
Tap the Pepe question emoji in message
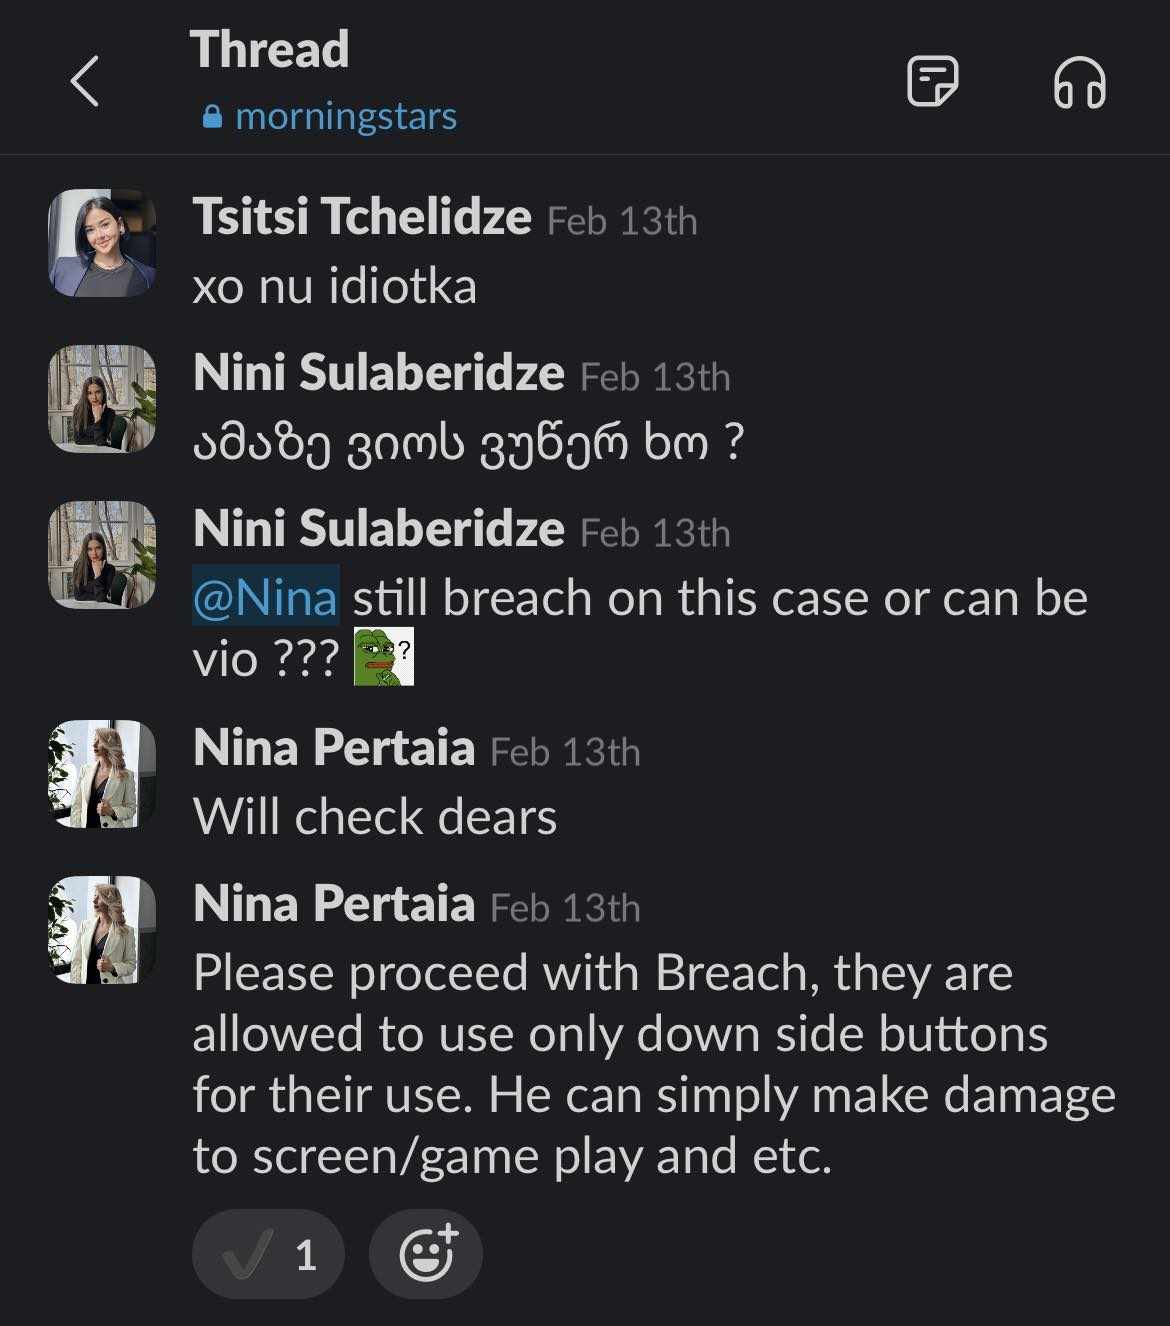click(384, 657)
